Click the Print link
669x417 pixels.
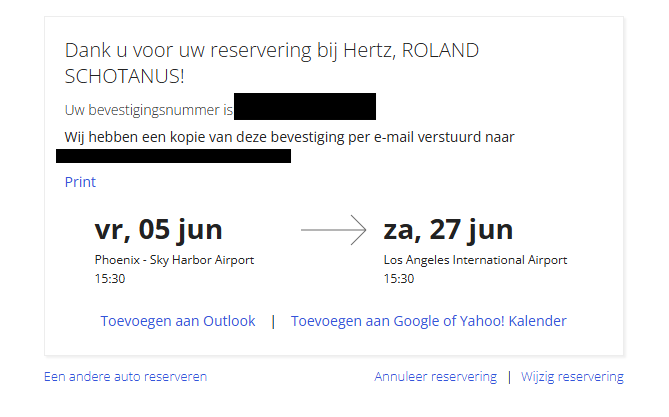[x=80, y=182]
